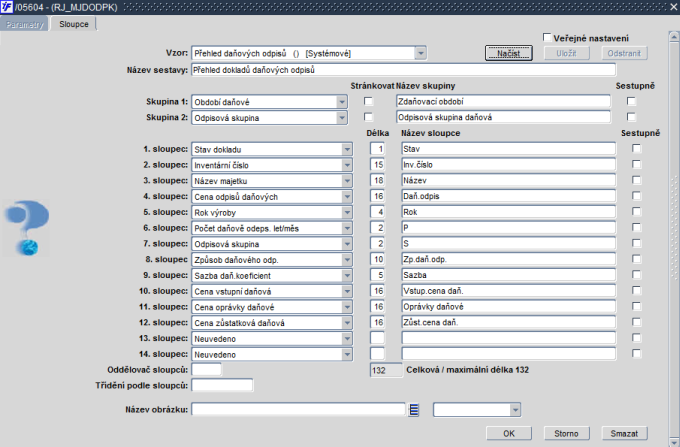Enable the Veřejné nastavení checkbox
The width and height of the screenshot is (680, 447).
coord(547,38)
